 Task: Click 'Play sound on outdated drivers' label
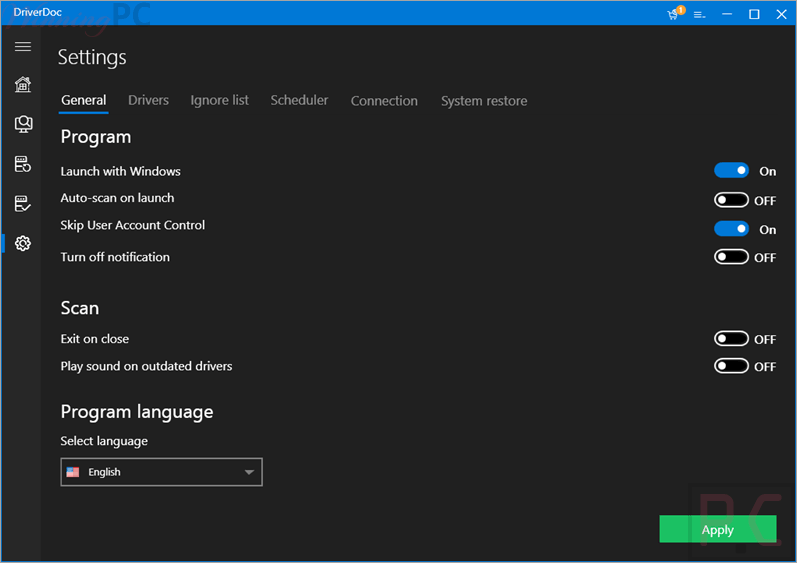point(146,366)
